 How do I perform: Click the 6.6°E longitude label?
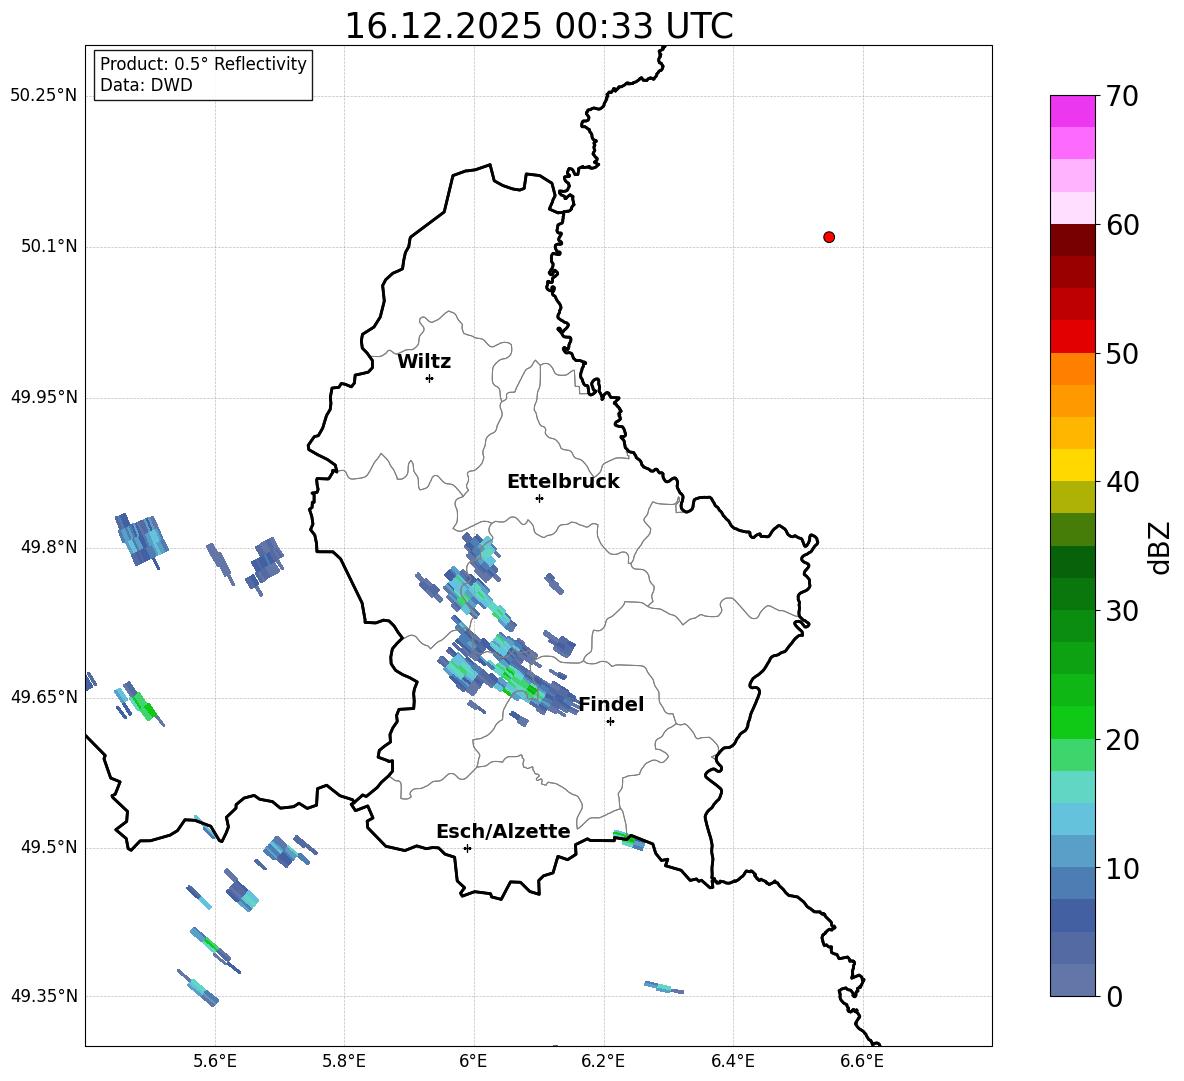pyautogui.click(x=862, y=1062)
